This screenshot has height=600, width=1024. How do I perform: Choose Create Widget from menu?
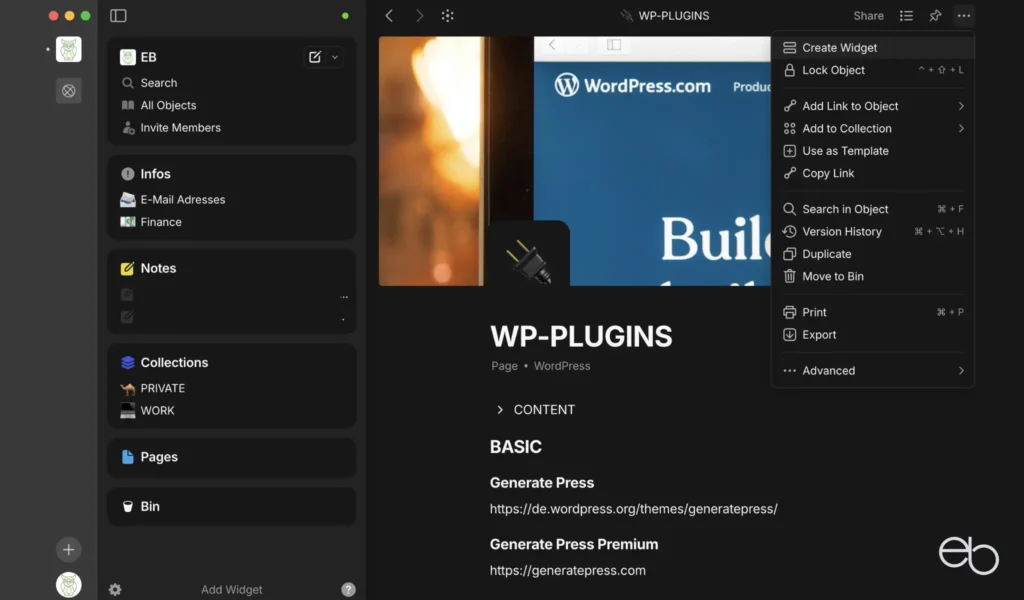click(872, 48)
